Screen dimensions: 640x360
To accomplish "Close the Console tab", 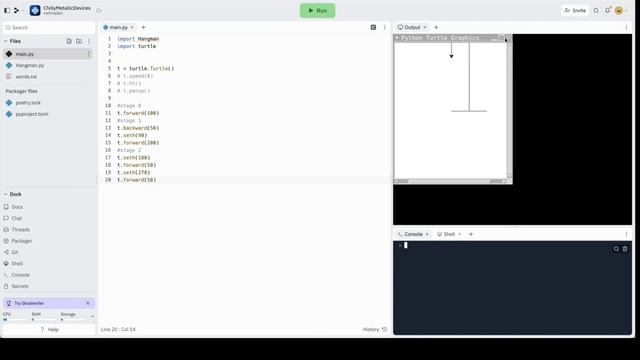I will (427, 234).
